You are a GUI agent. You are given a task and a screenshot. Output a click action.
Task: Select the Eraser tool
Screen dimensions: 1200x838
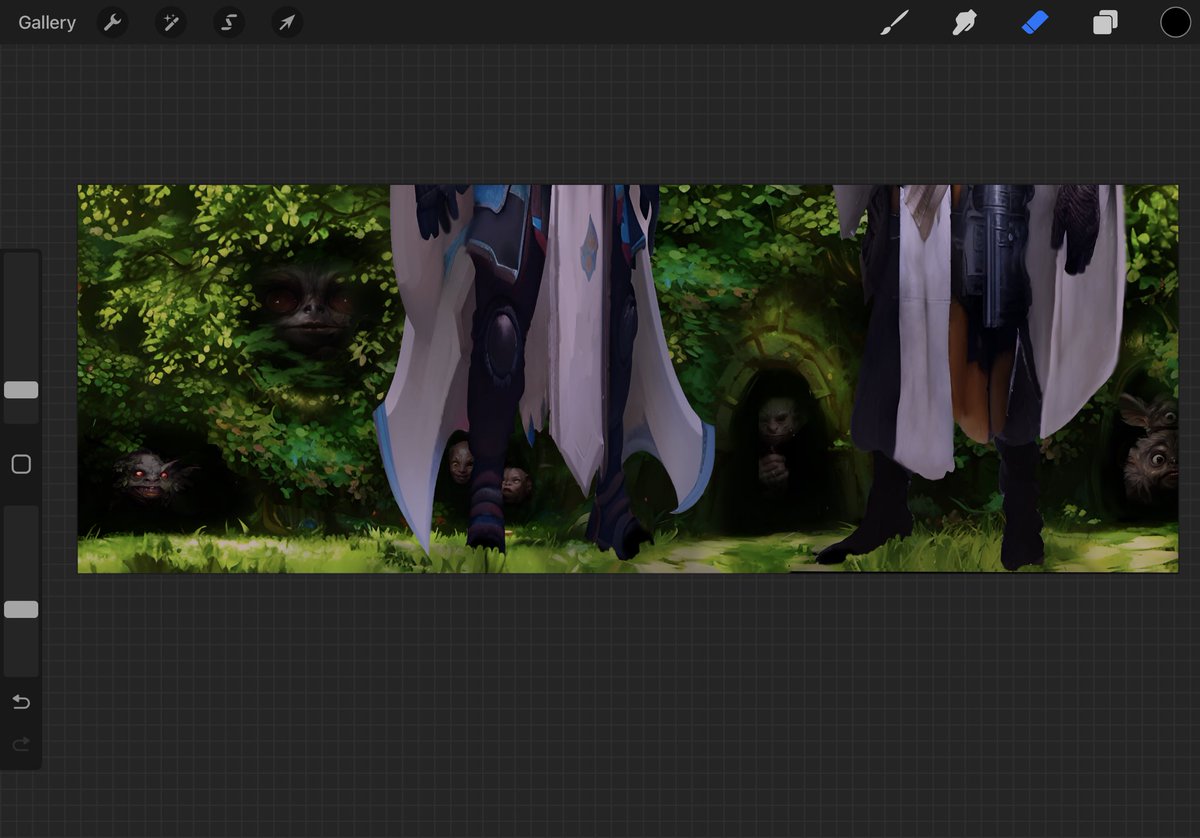[x=1035, y=22]
